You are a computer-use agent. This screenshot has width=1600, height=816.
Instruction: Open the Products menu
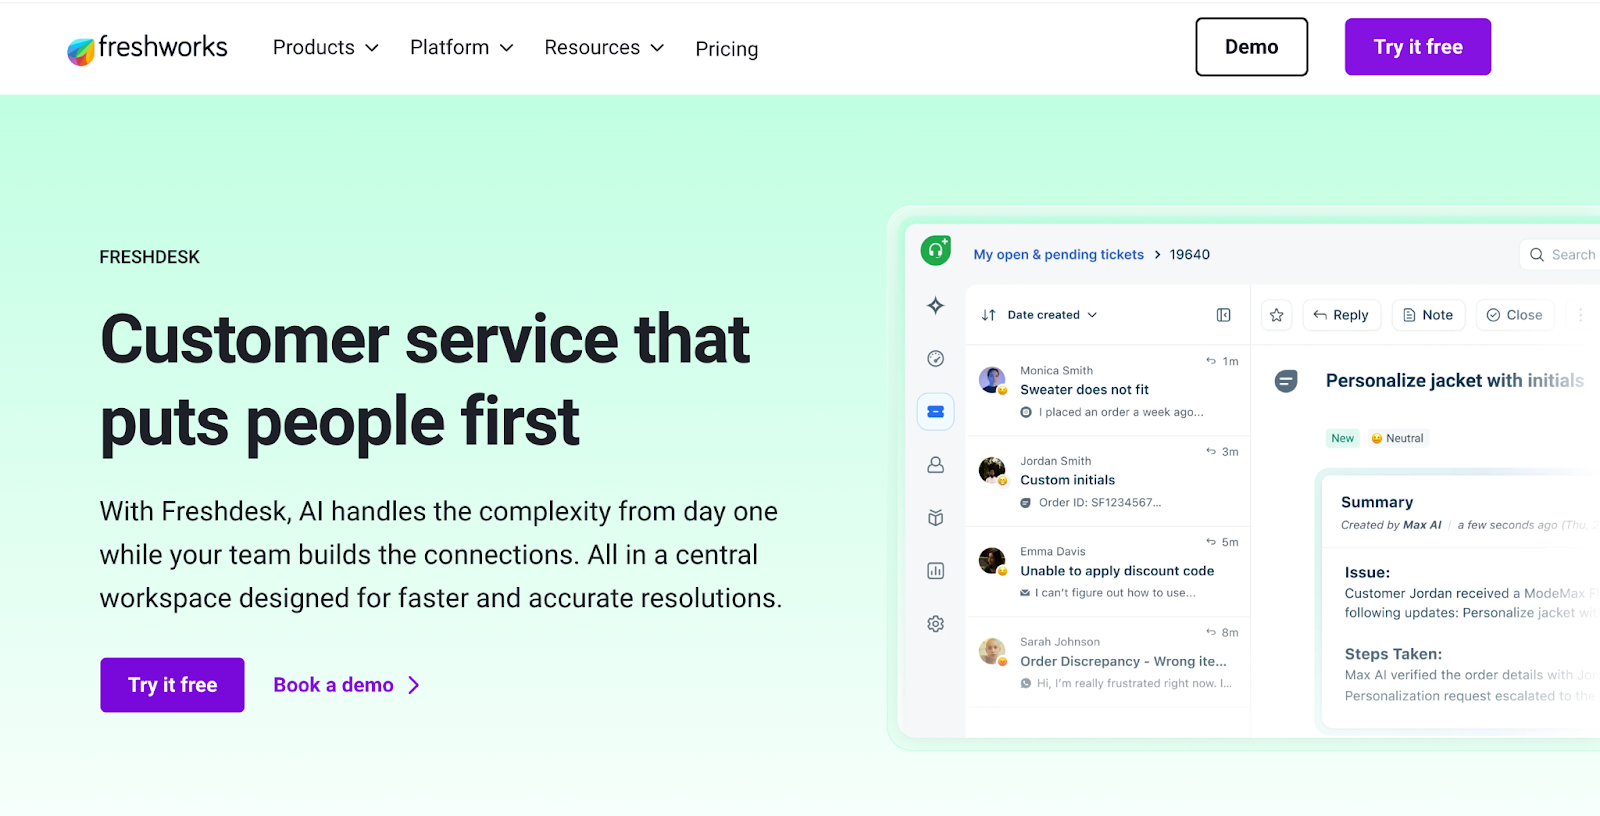coord(326,48)
